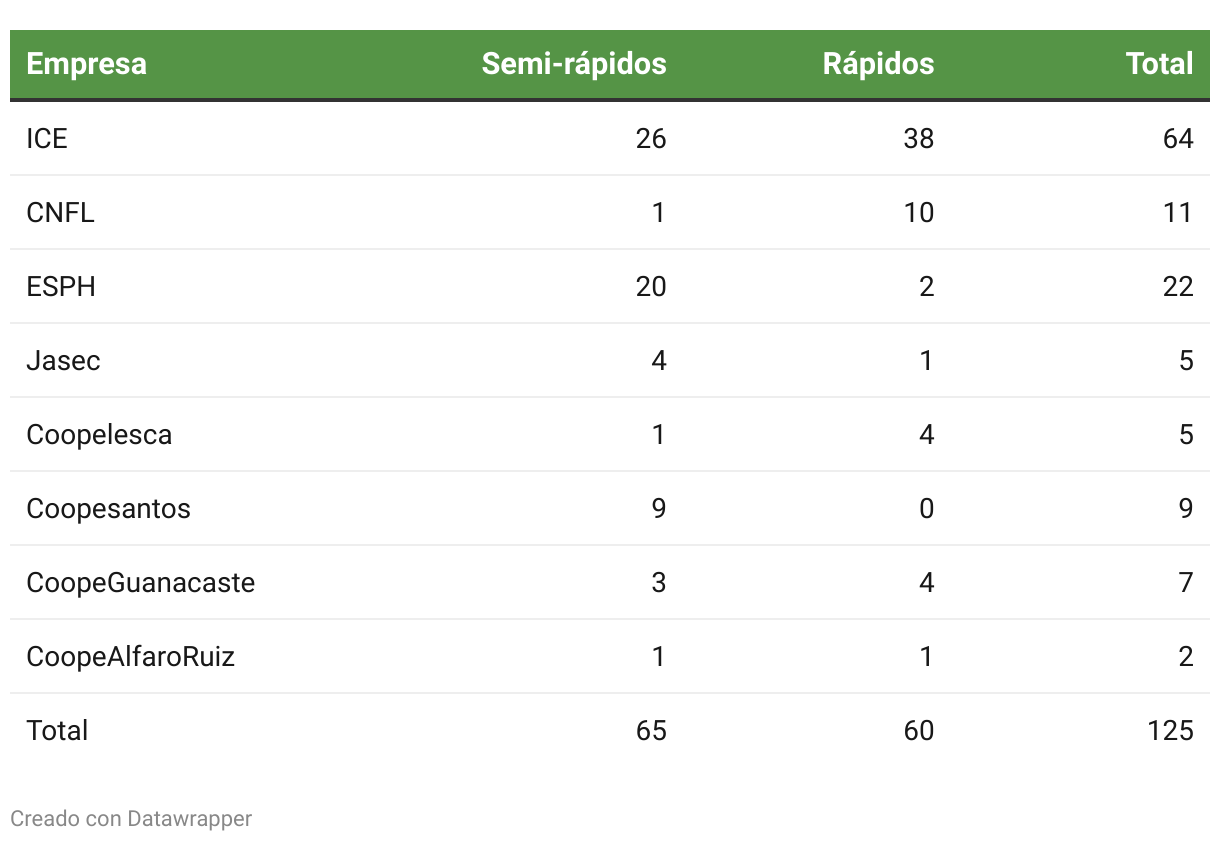Screen dimensions: 1220x842
Task: Select the Rápidos total value 60
Action: coord(917,731)
